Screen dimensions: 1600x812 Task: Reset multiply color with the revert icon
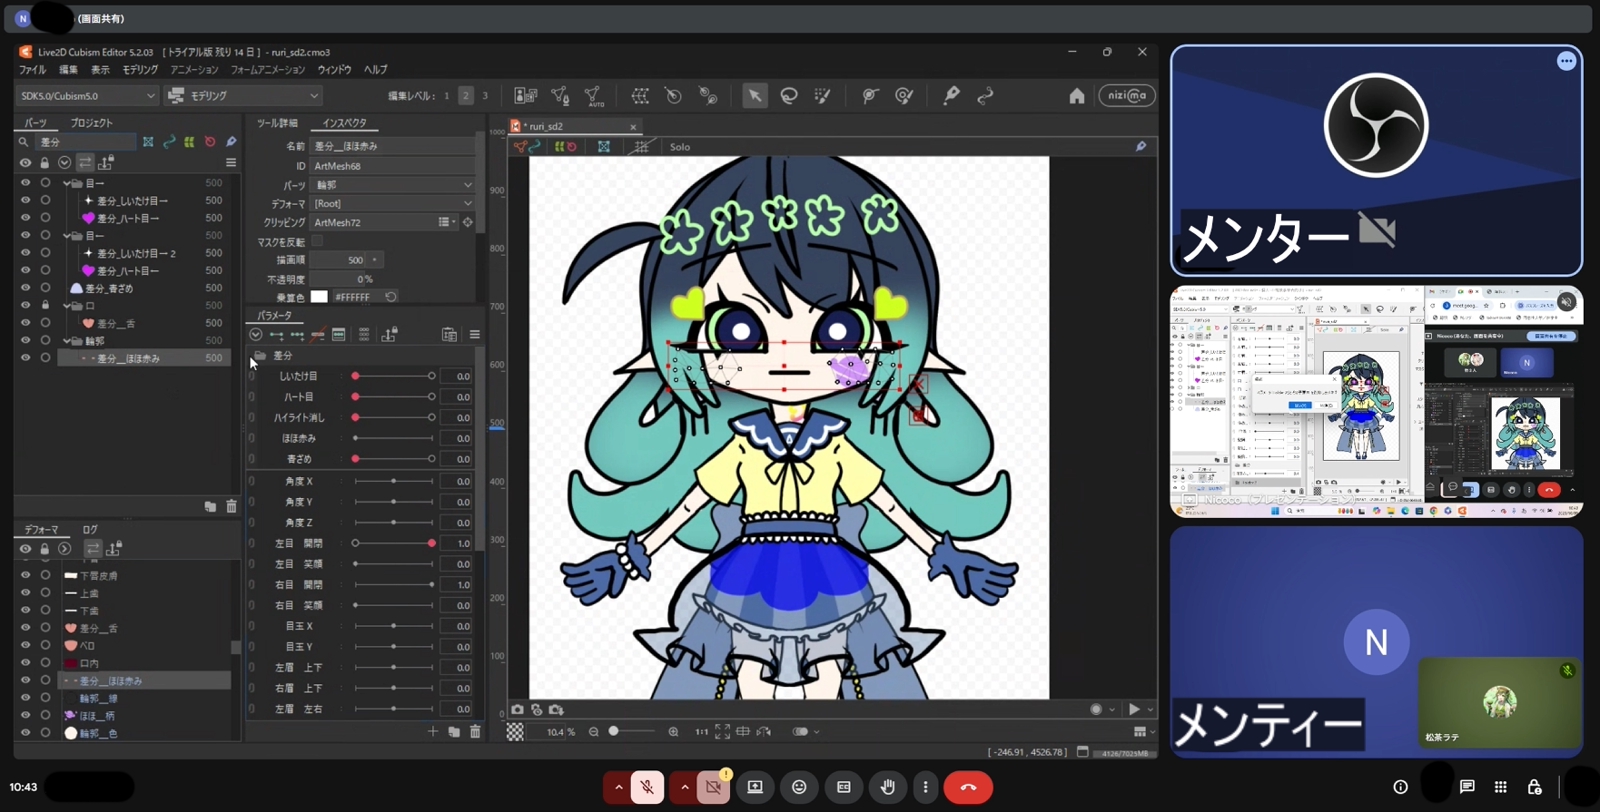391,297
